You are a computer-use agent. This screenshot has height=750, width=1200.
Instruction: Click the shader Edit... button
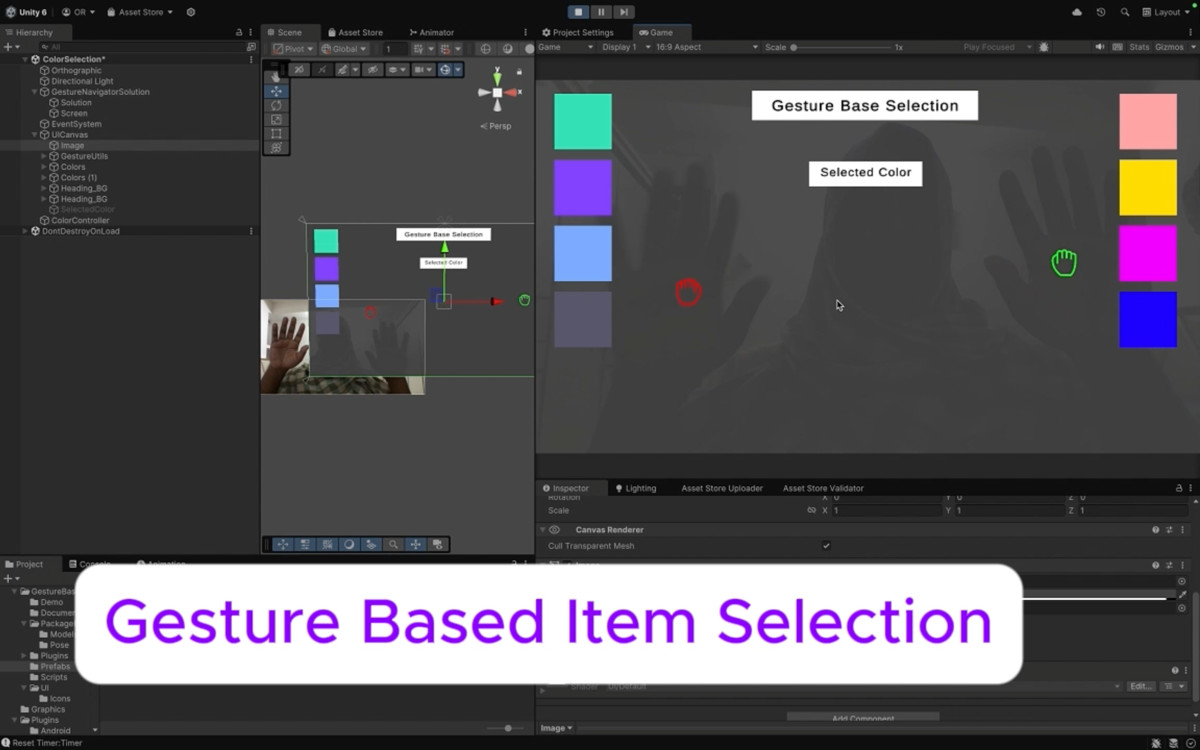click(x=1141, y=686)
